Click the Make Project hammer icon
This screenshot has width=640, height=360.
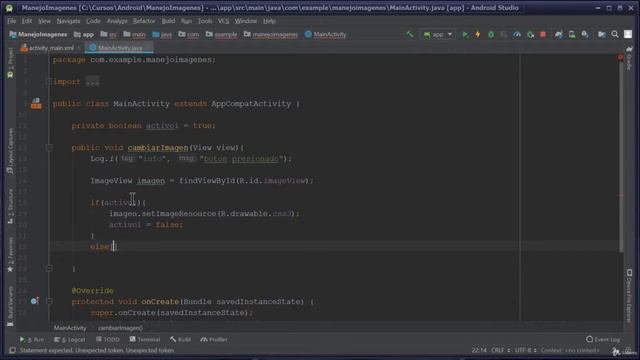(409, 35)
